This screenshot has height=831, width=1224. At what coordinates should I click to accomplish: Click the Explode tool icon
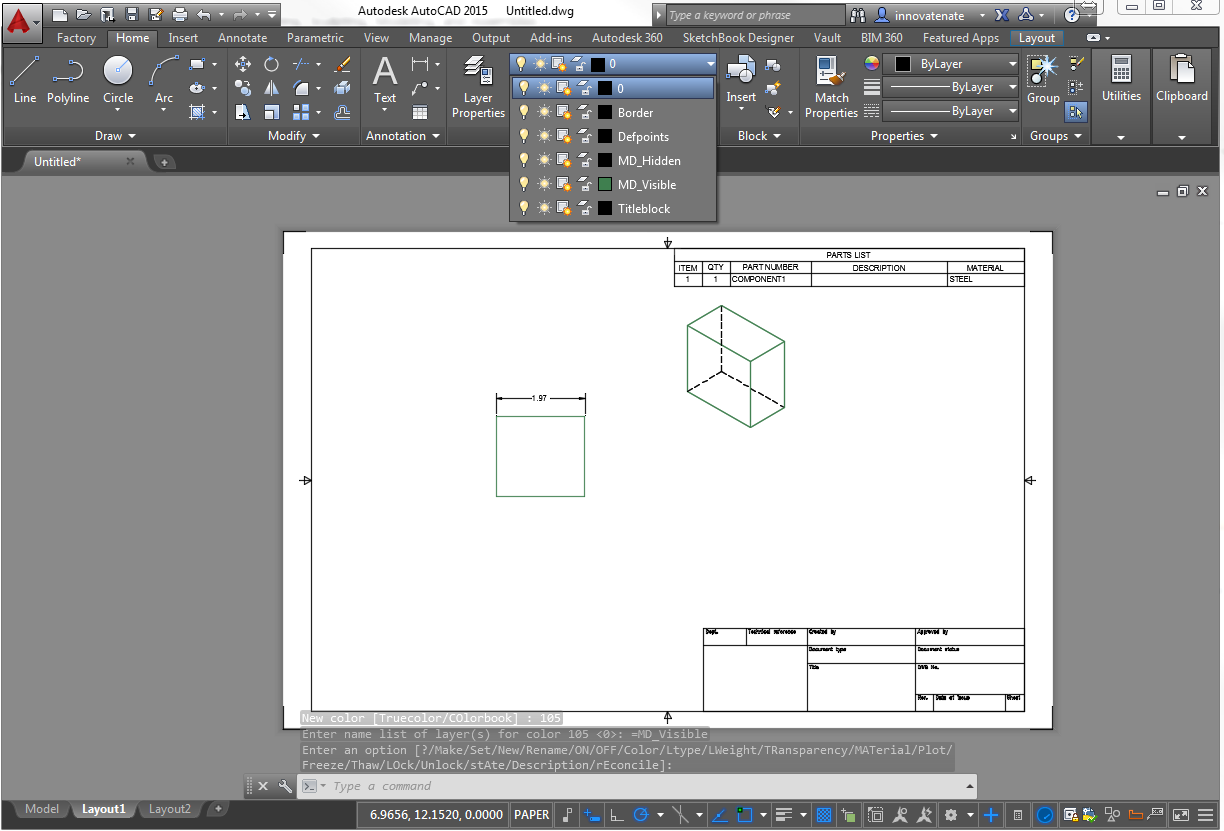342,88
